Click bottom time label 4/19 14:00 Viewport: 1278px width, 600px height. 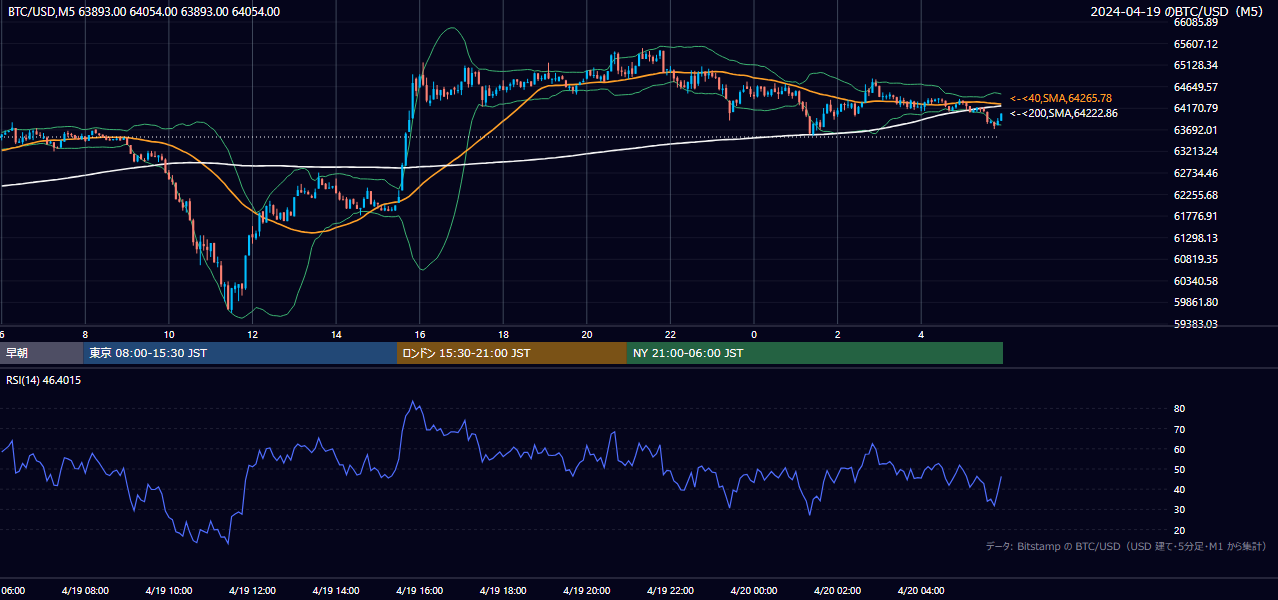click(x=335, y=591)
